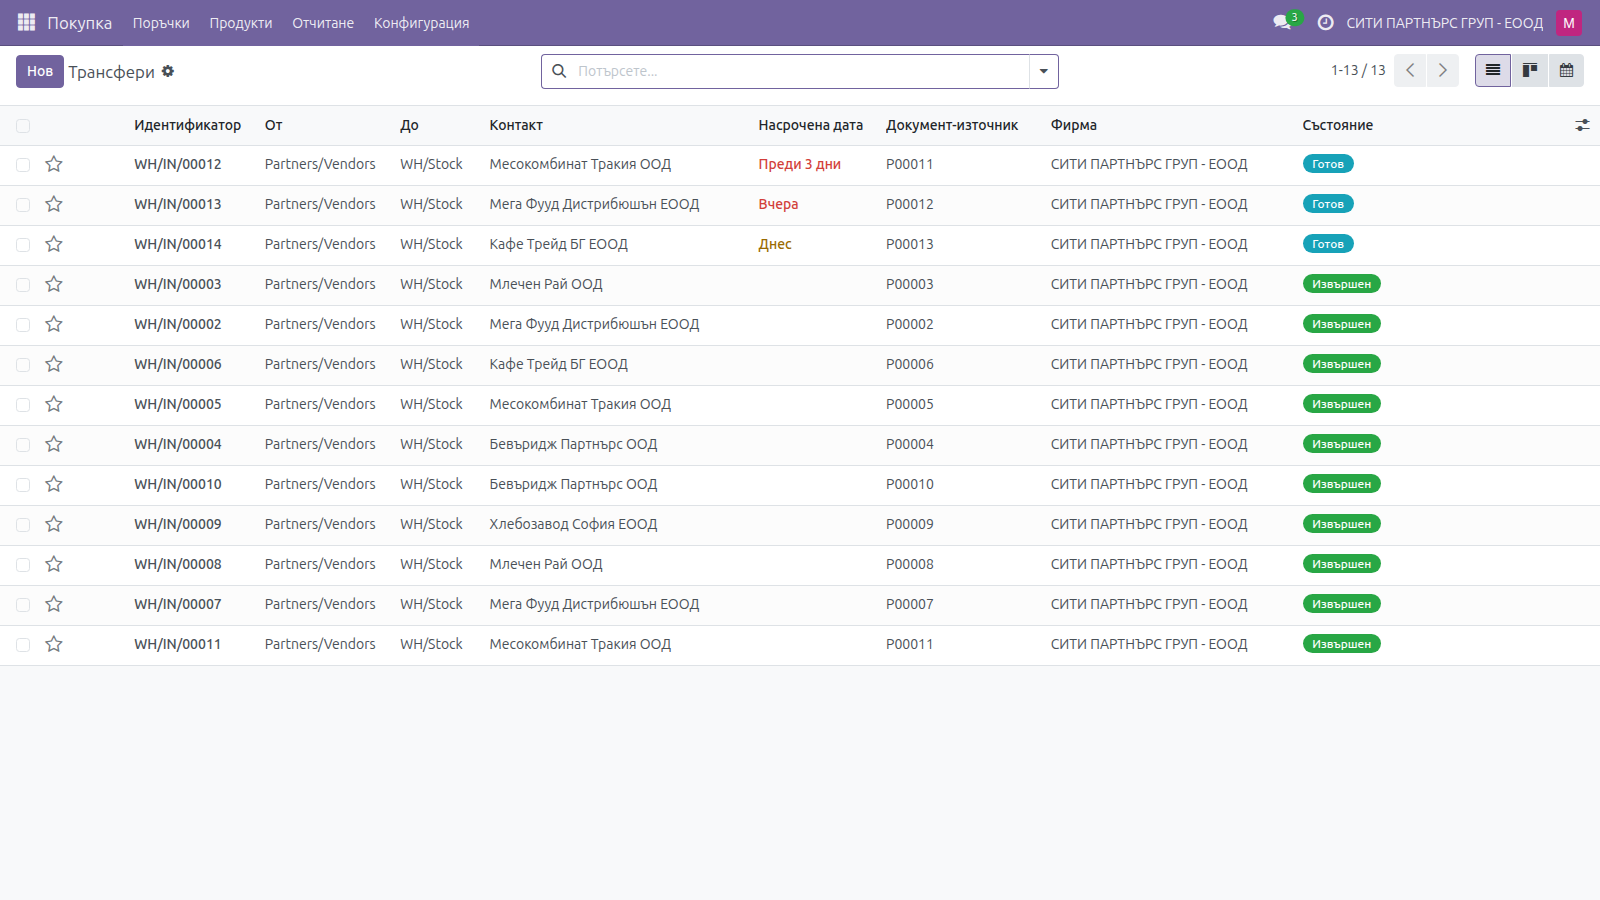1600x900 pixels.
Task: Click the Извършен badge for WH/IN/00003
Action: point(1342,284)
